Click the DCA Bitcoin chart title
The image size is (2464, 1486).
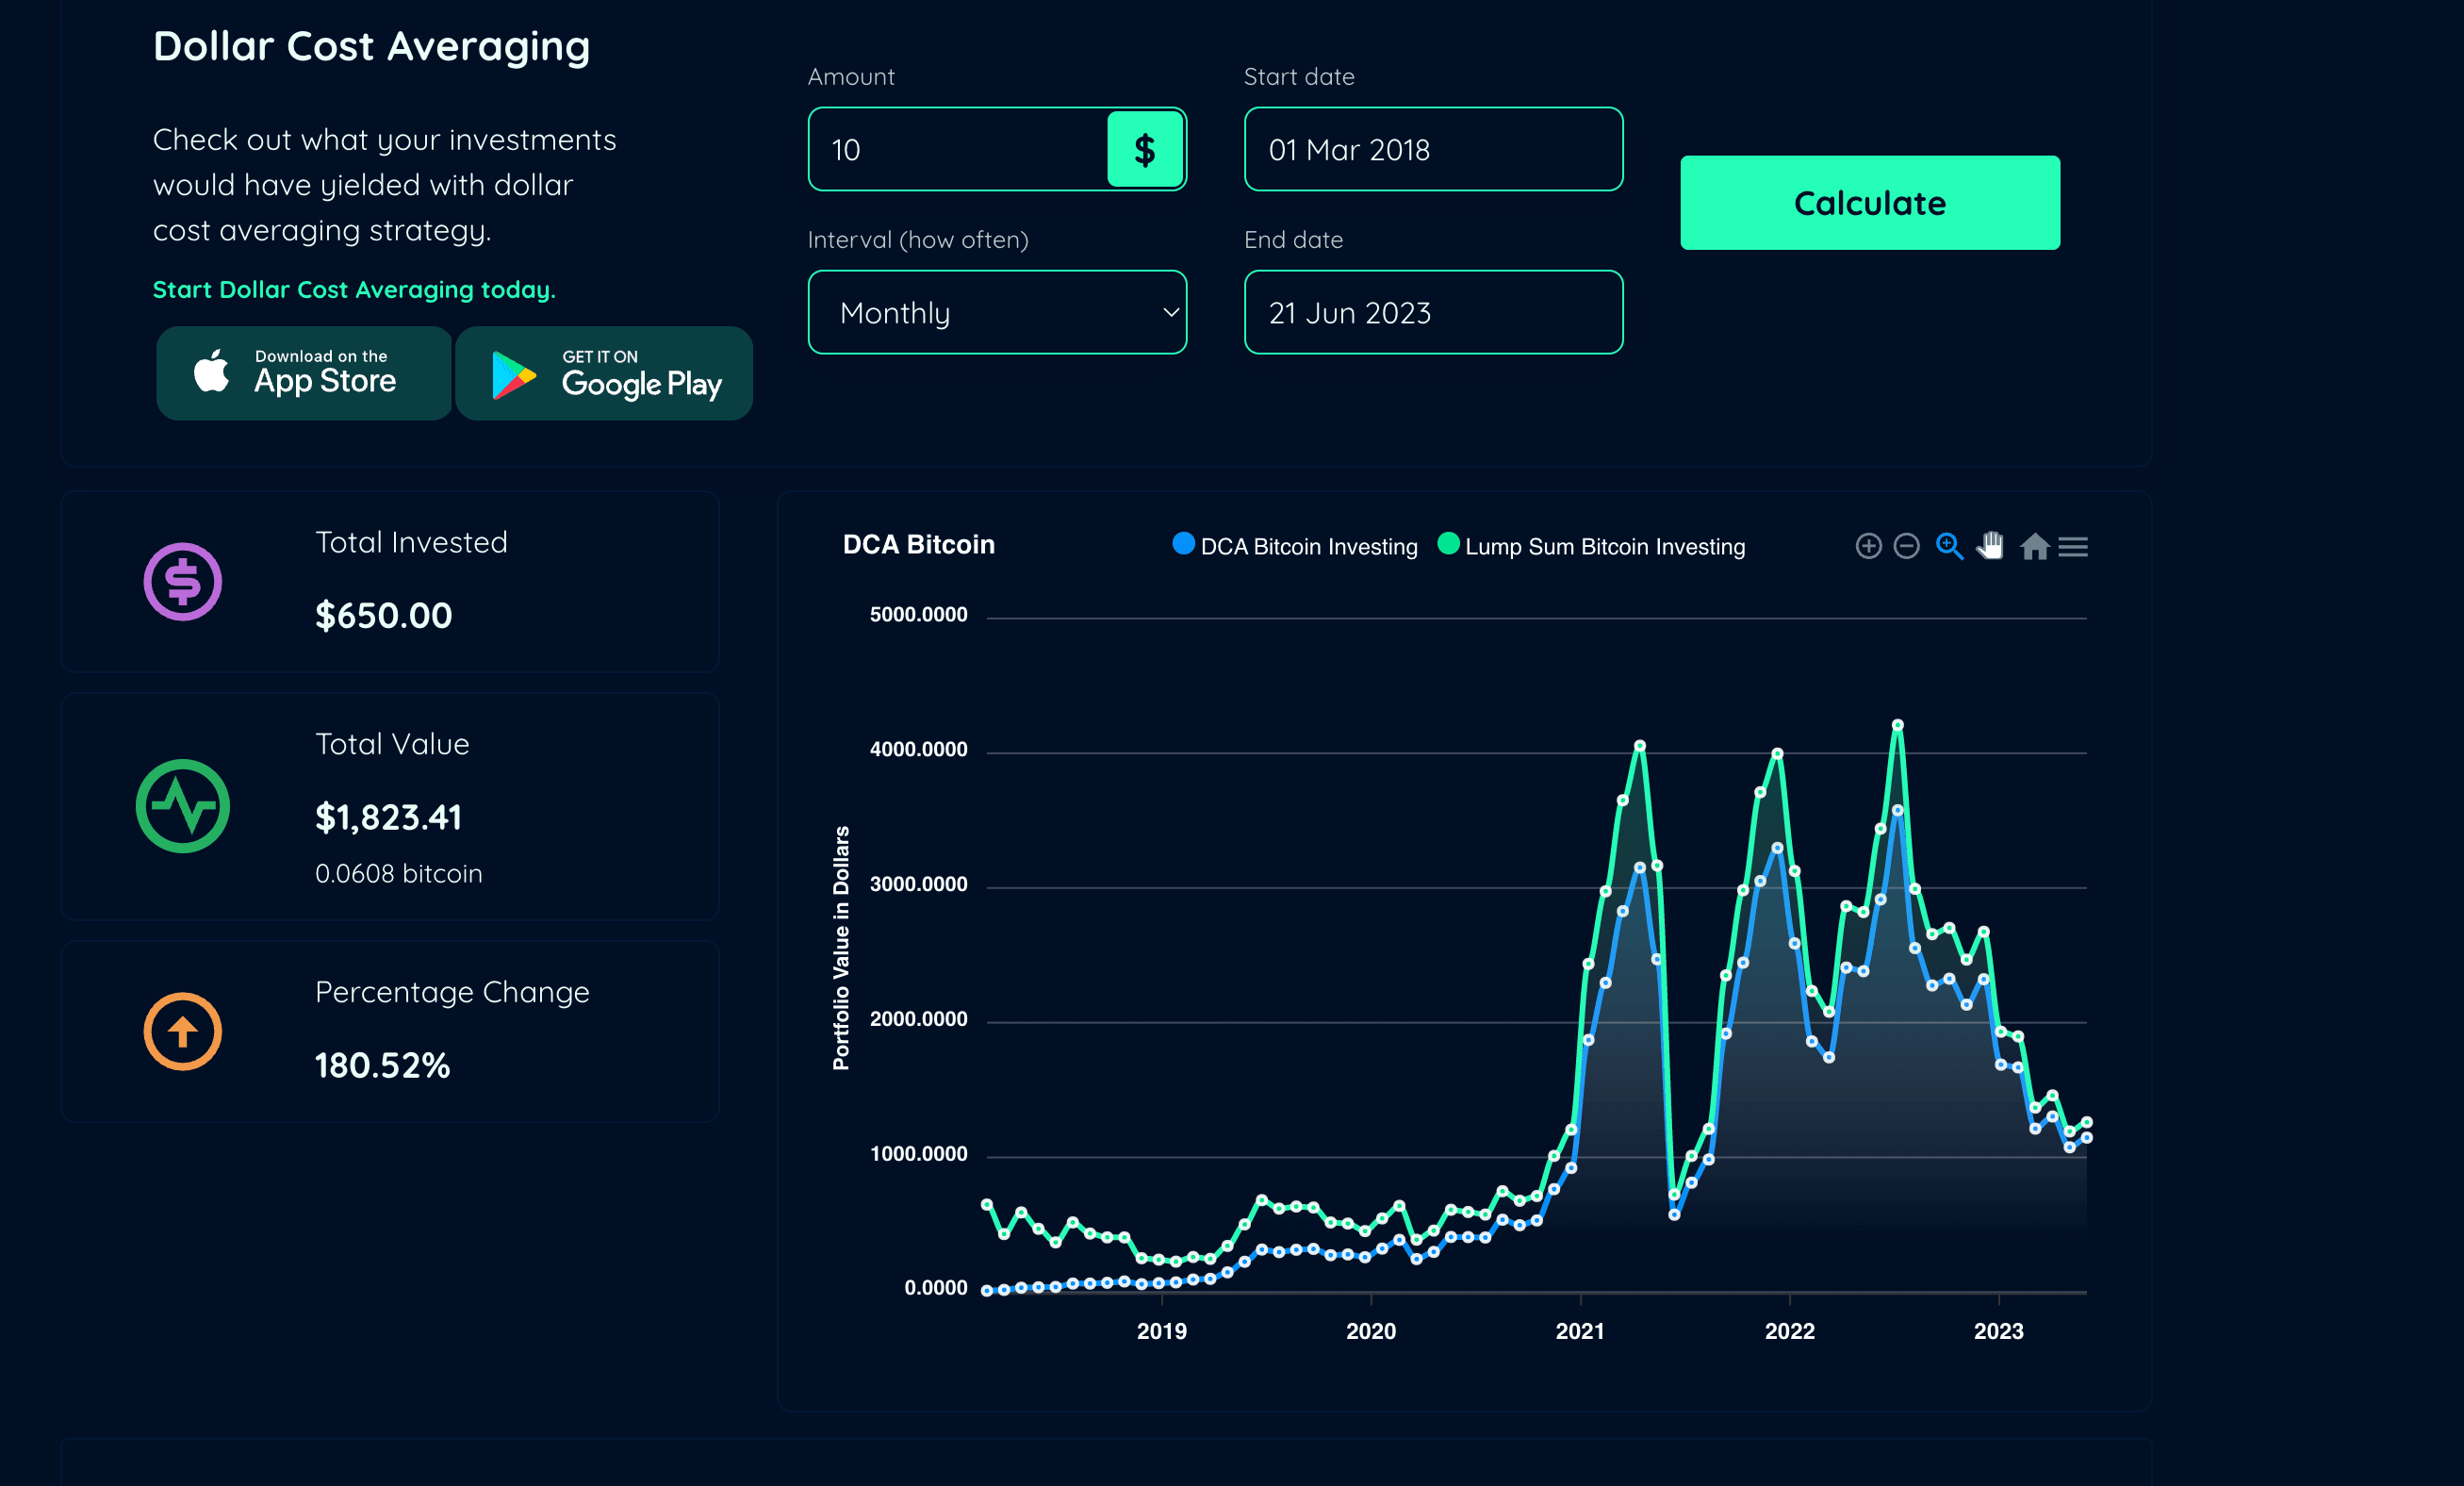tap(919, 545)
